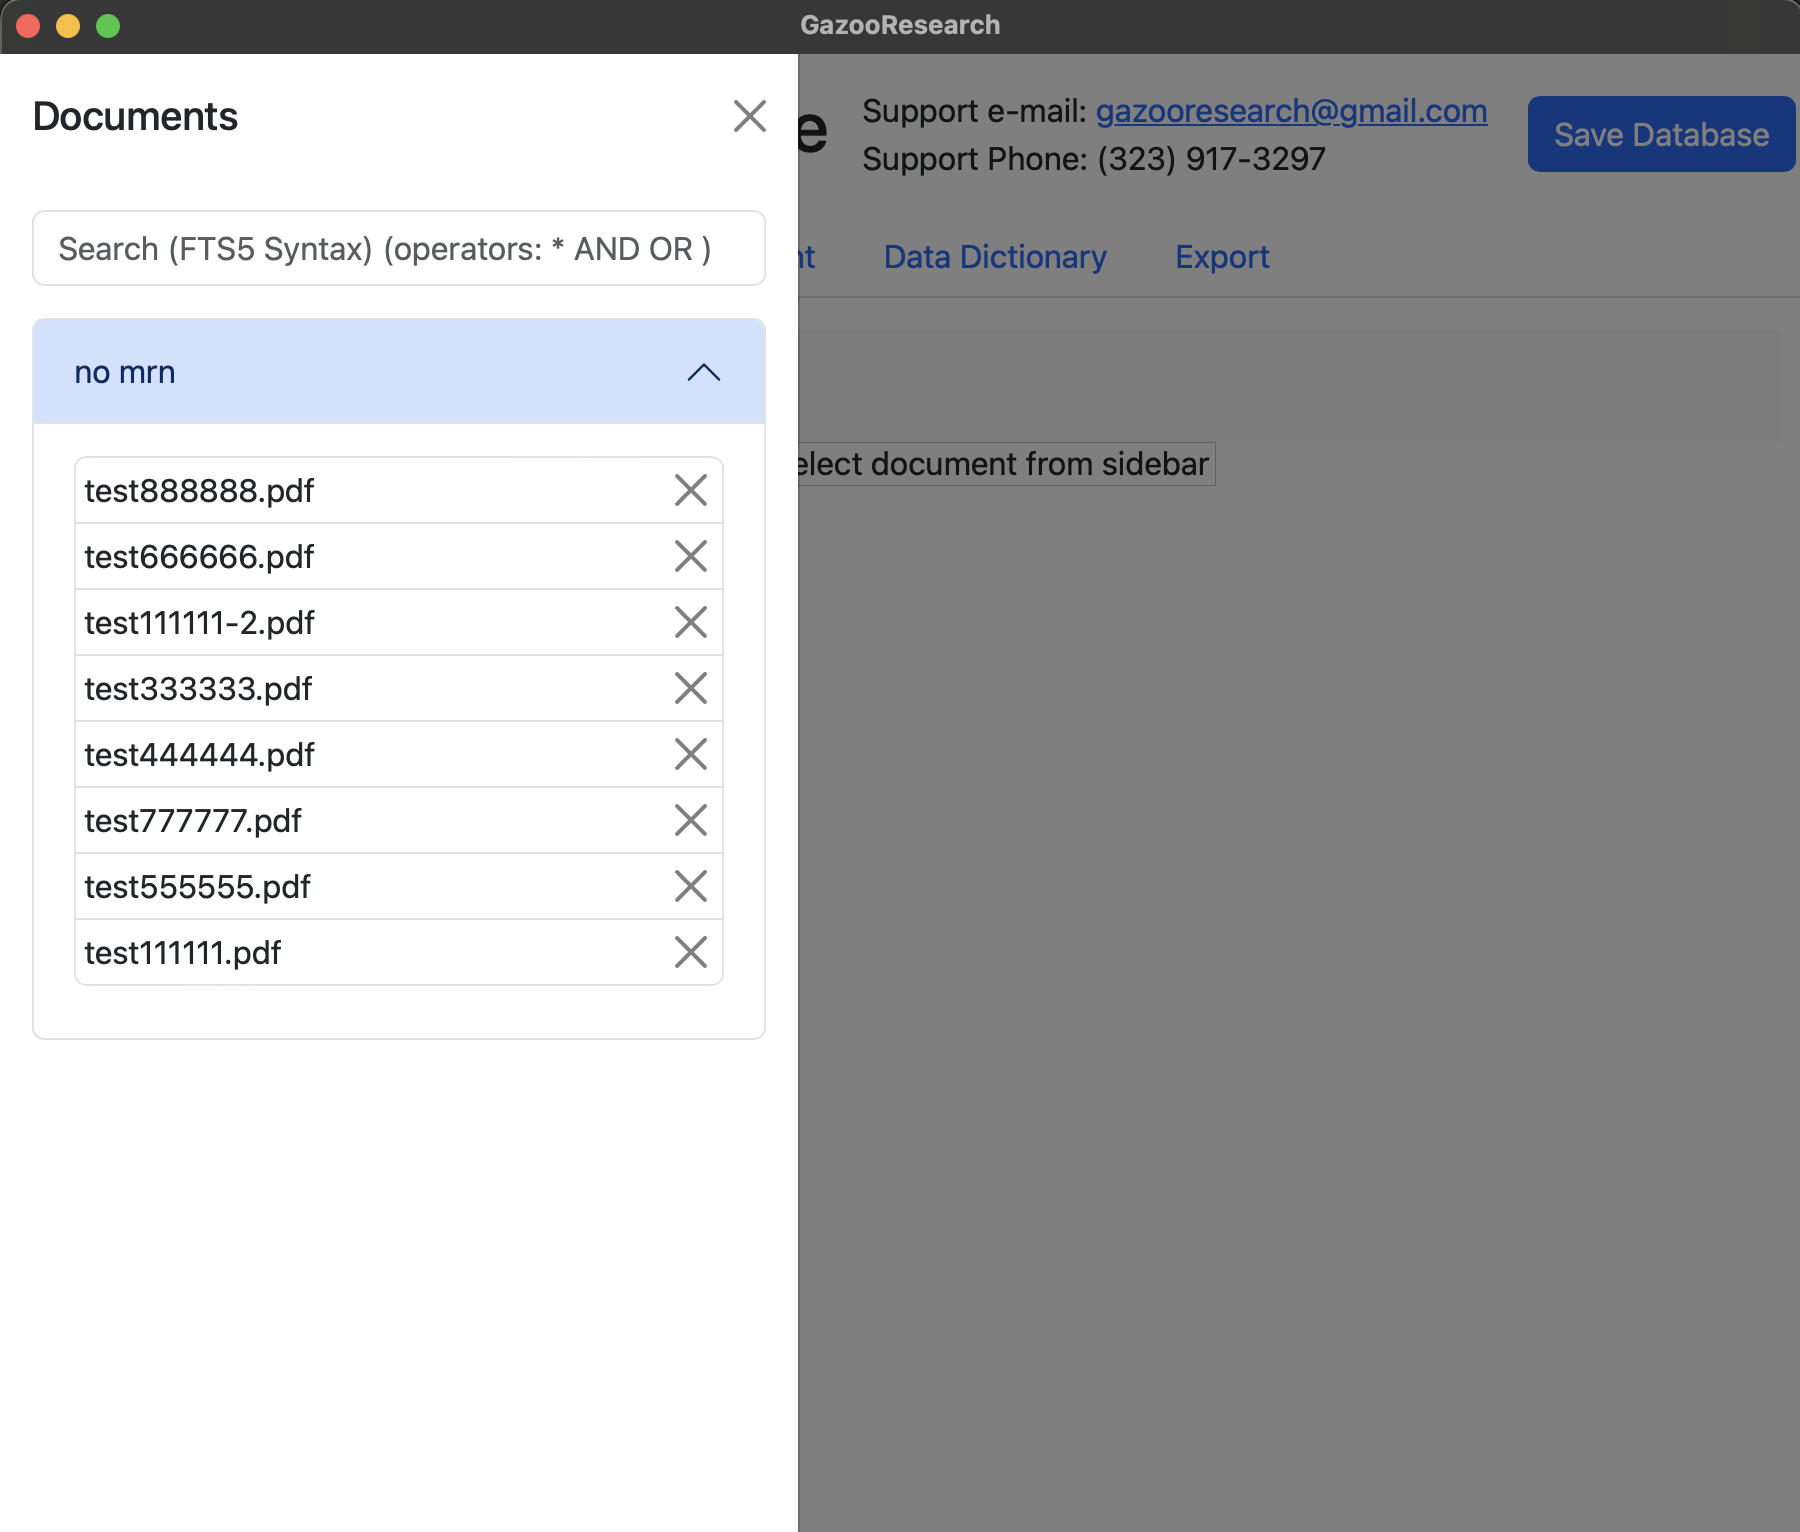Remove test888888.pdf using its X icon

point(690,490)
